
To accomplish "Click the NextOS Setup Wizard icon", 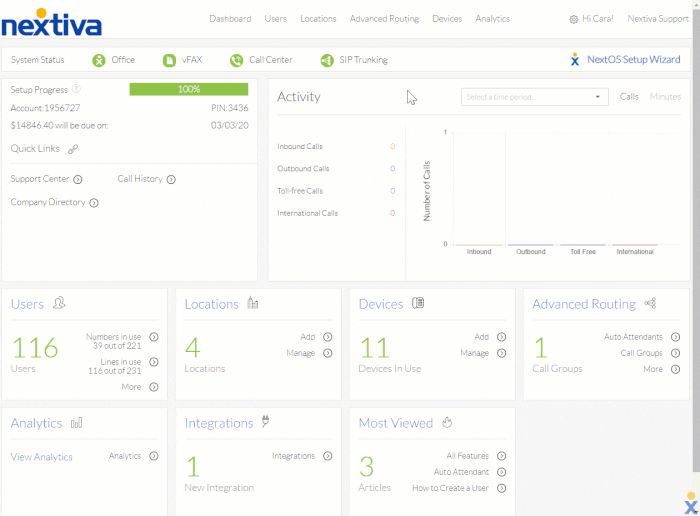I will (575, 59).
